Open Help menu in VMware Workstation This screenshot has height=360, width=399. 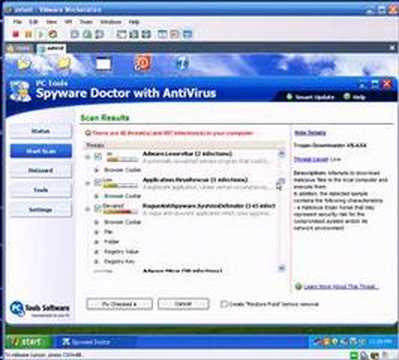(x=134, y=22)
